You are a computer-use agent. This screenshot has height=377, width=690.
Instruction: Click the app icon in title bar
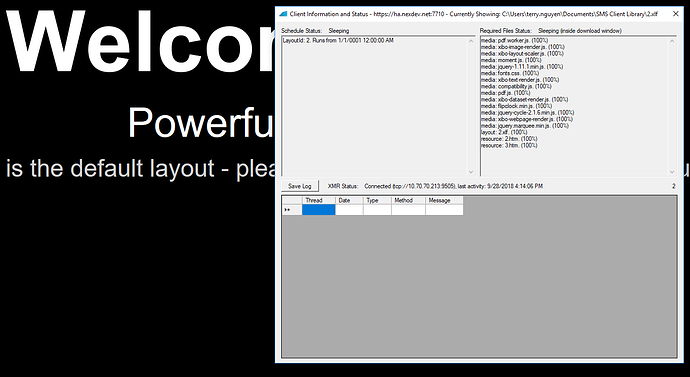point(284,14)
